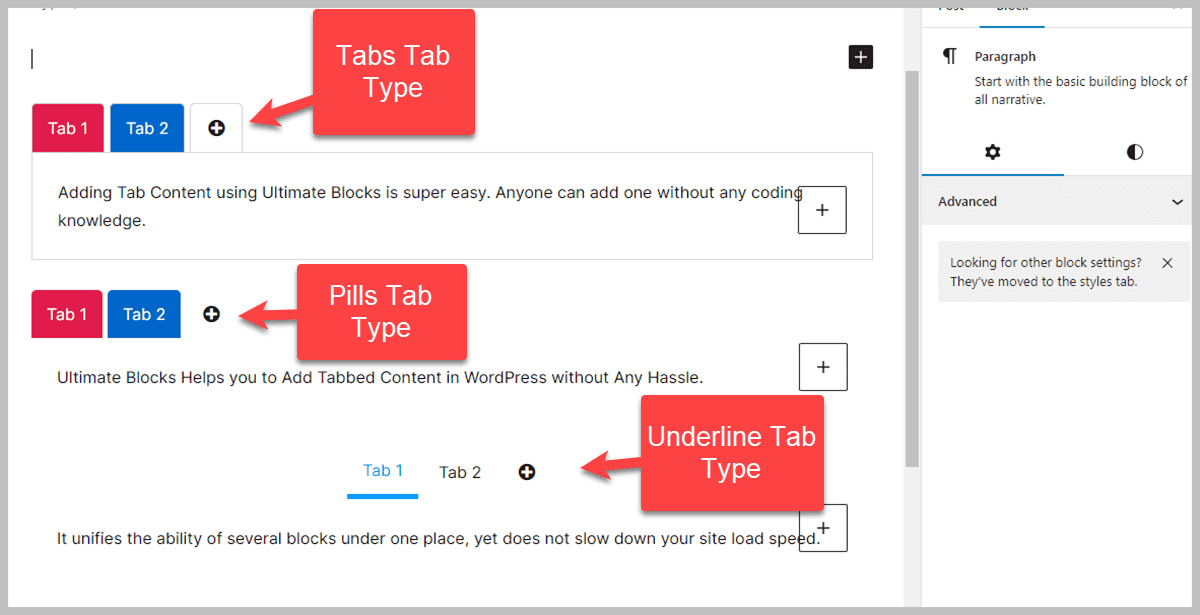Select Tab 2 in the Tabs type block
Screen dimensions: 1200x615
click(x=147, y=127)
